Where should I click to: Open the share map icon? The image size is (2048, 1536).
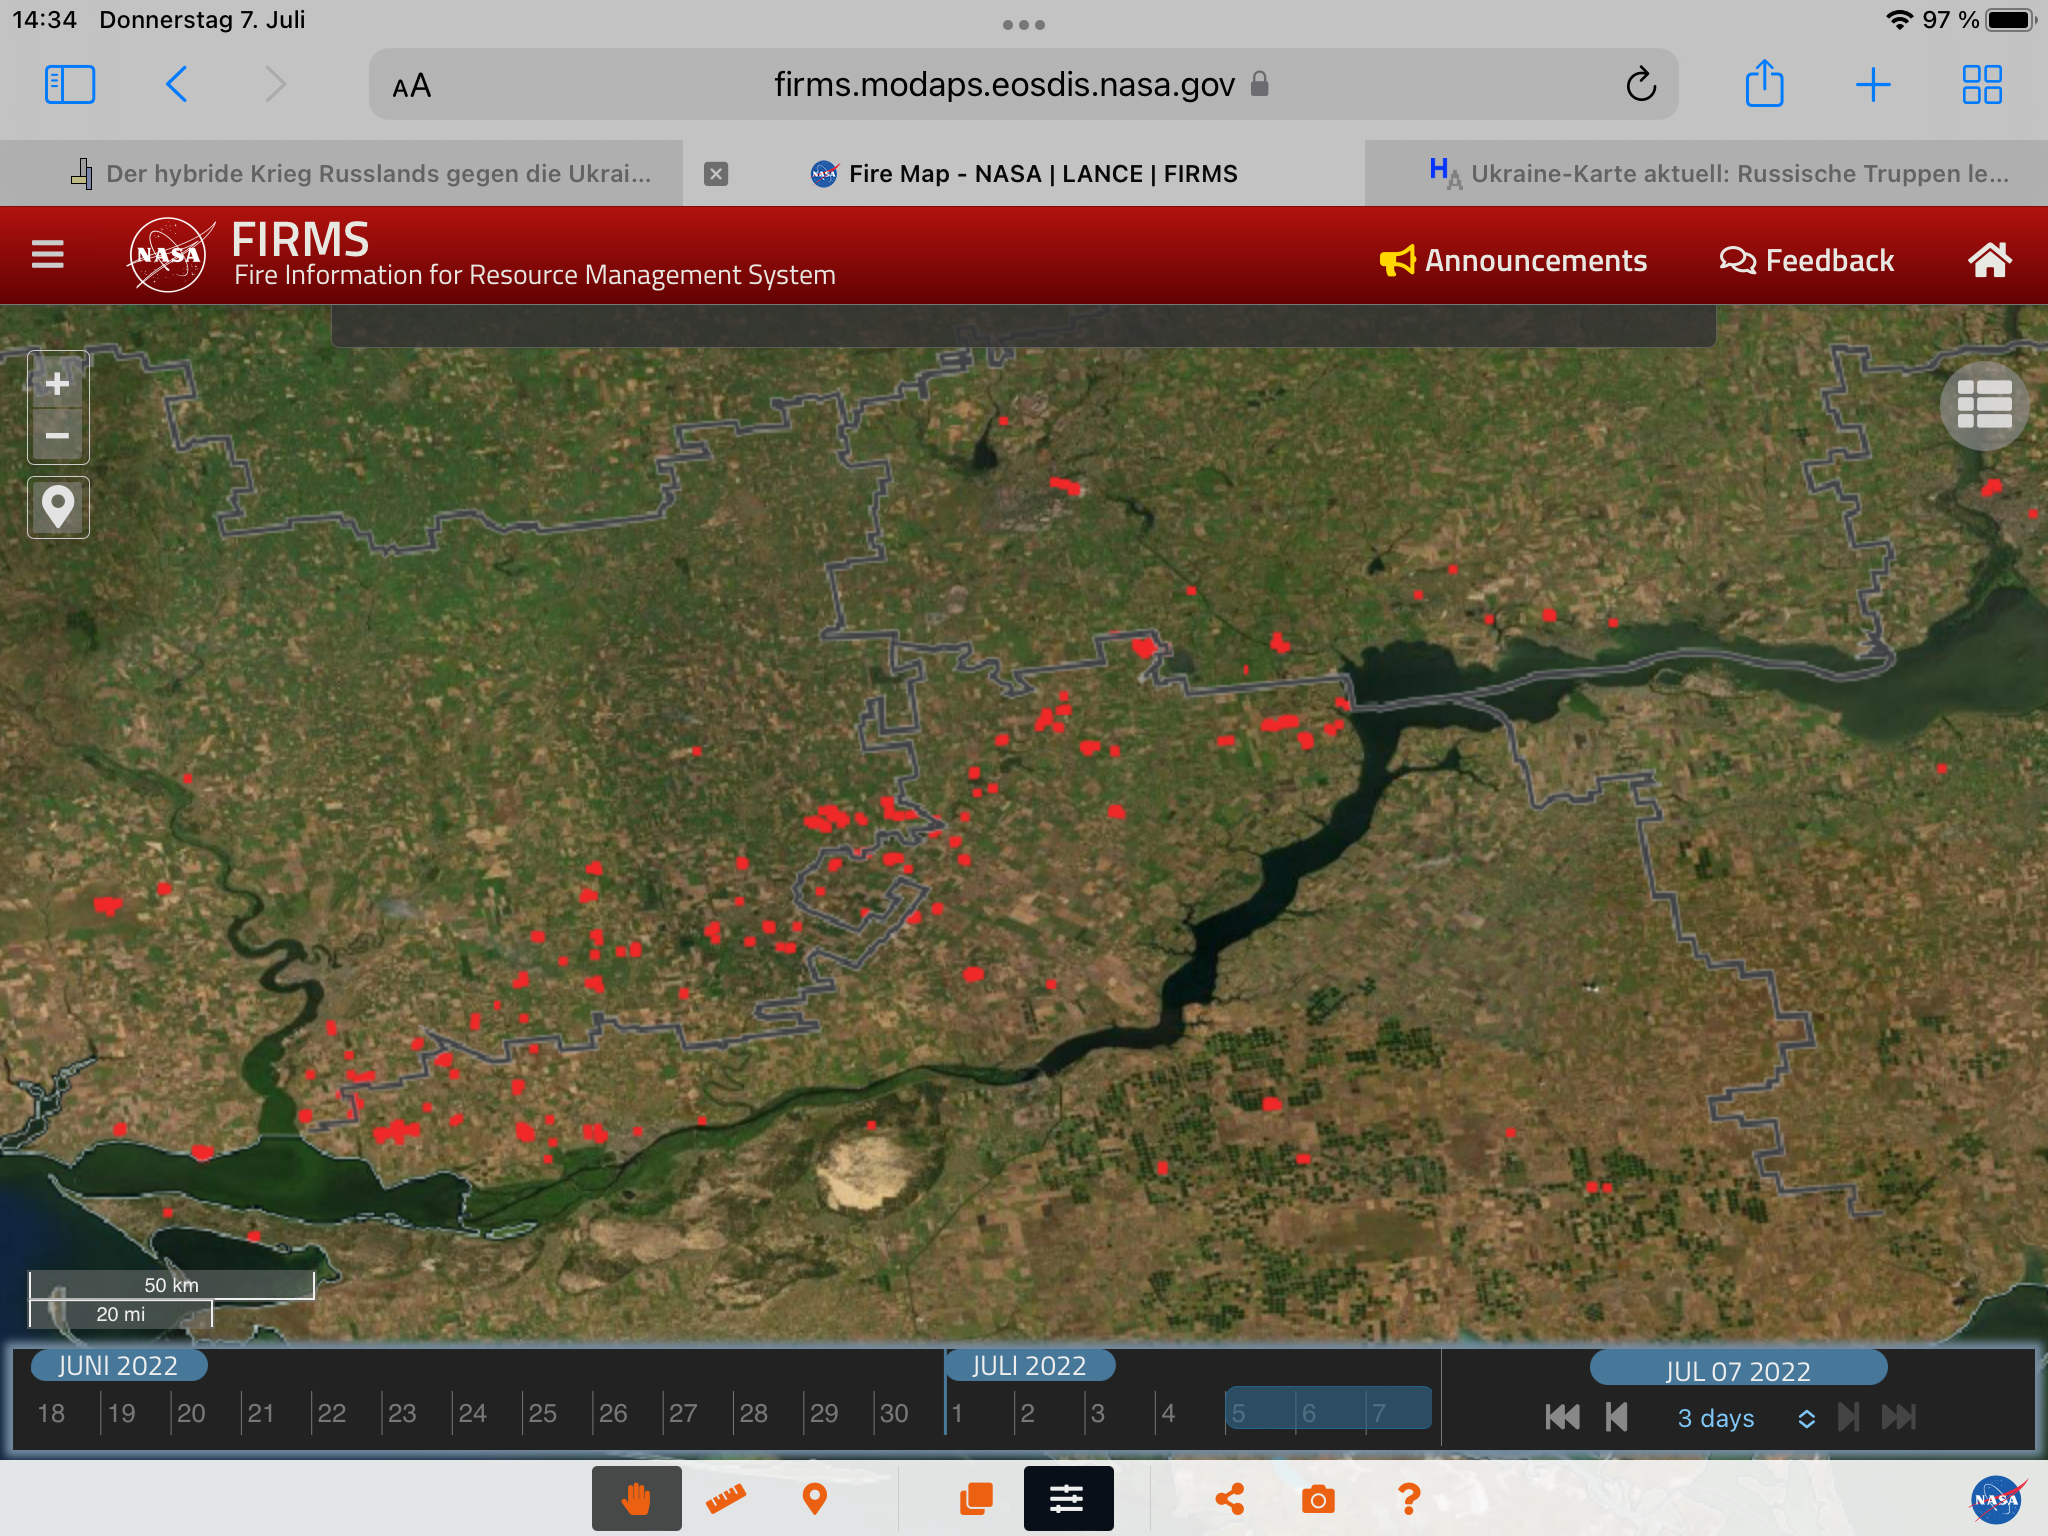tap(1230, 1498)
